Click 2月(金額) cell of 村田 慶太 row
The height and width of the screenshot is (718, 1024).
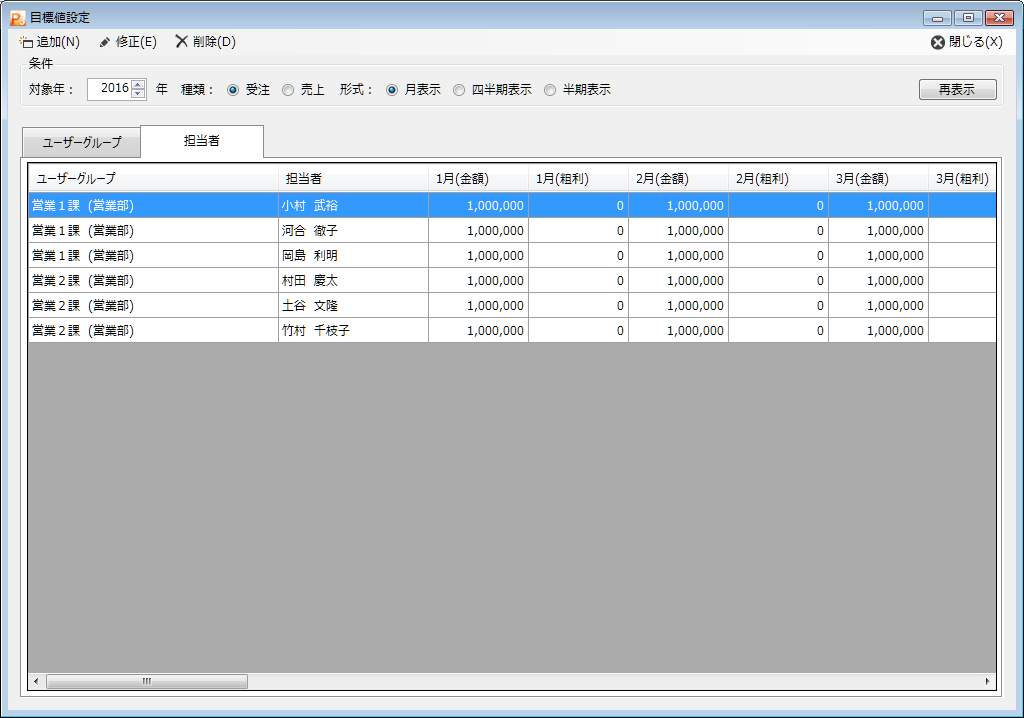pyautogui.click(x=679, y=280)
